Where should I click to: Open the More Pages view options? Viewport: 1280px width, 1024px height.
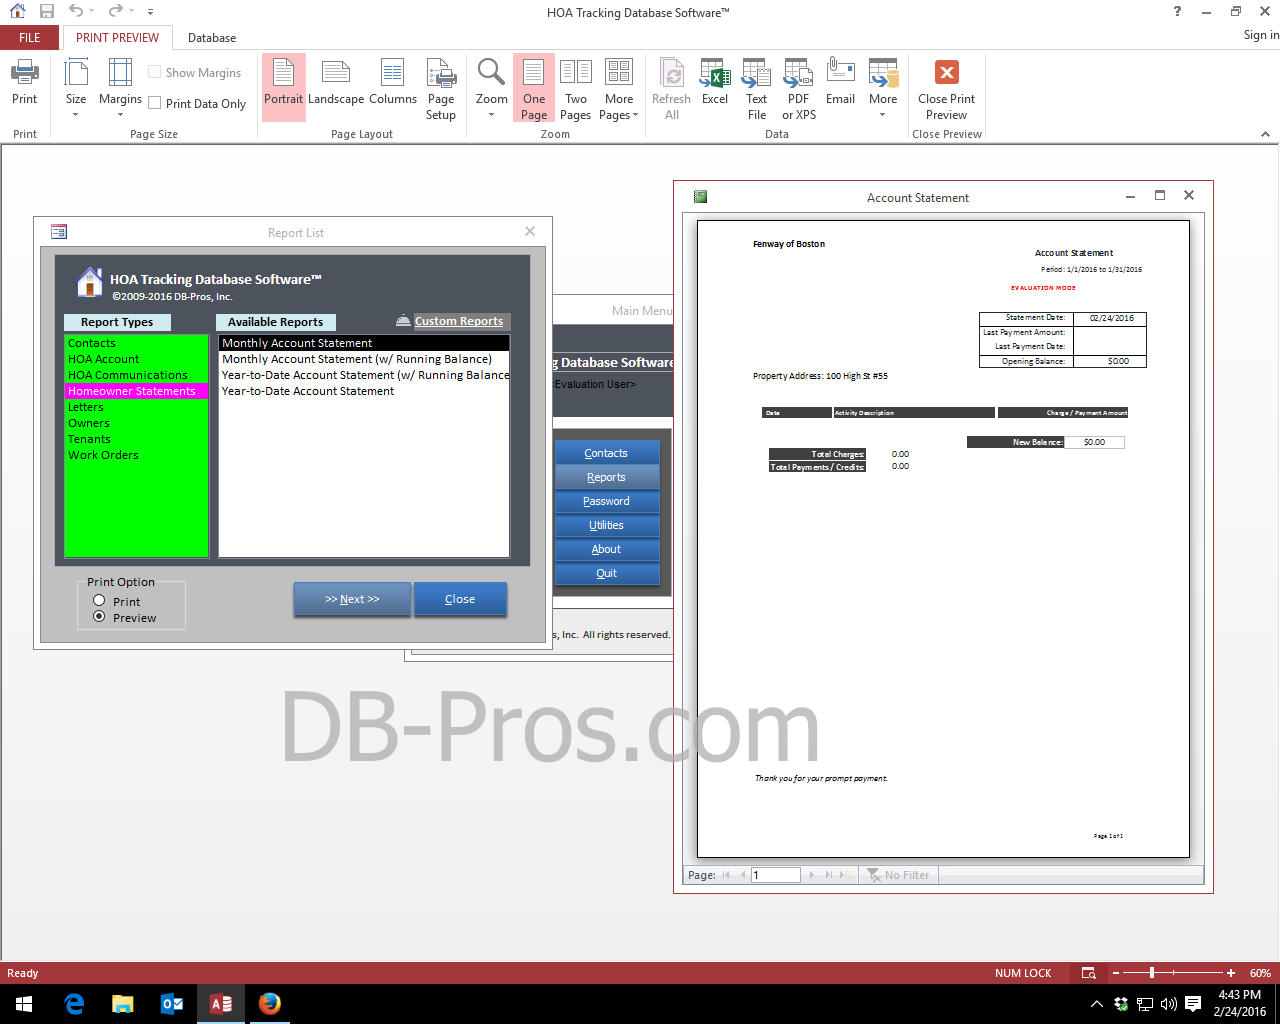pyautogui.click(x=619, y=88)
